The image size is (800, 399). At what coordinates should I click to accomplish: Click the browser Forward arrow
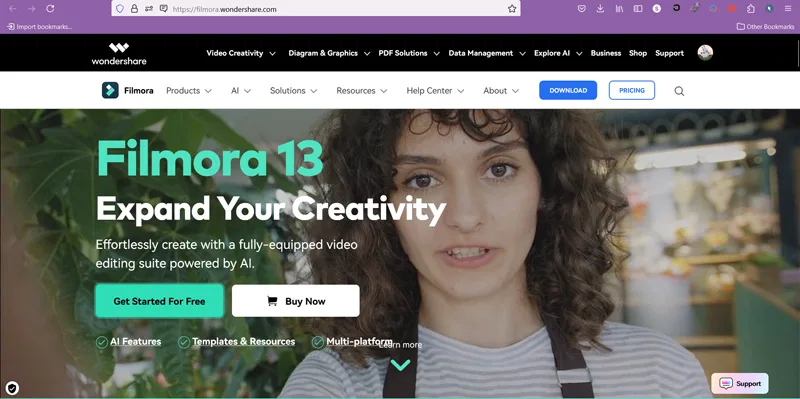click(32, 9)
